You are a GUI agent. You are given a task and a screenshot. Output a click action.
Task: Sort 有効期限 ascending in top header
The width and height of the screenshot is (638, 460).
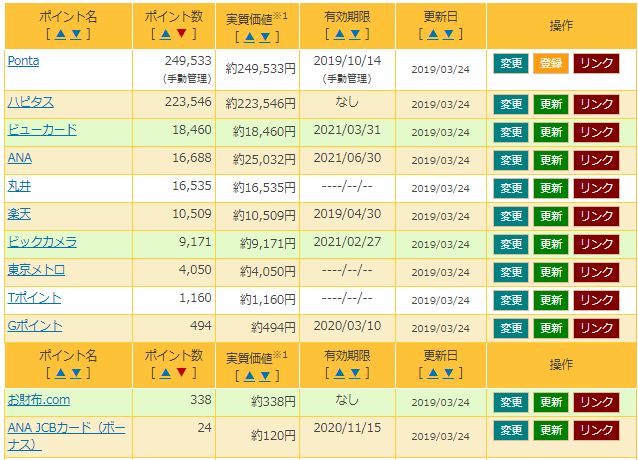339,34
